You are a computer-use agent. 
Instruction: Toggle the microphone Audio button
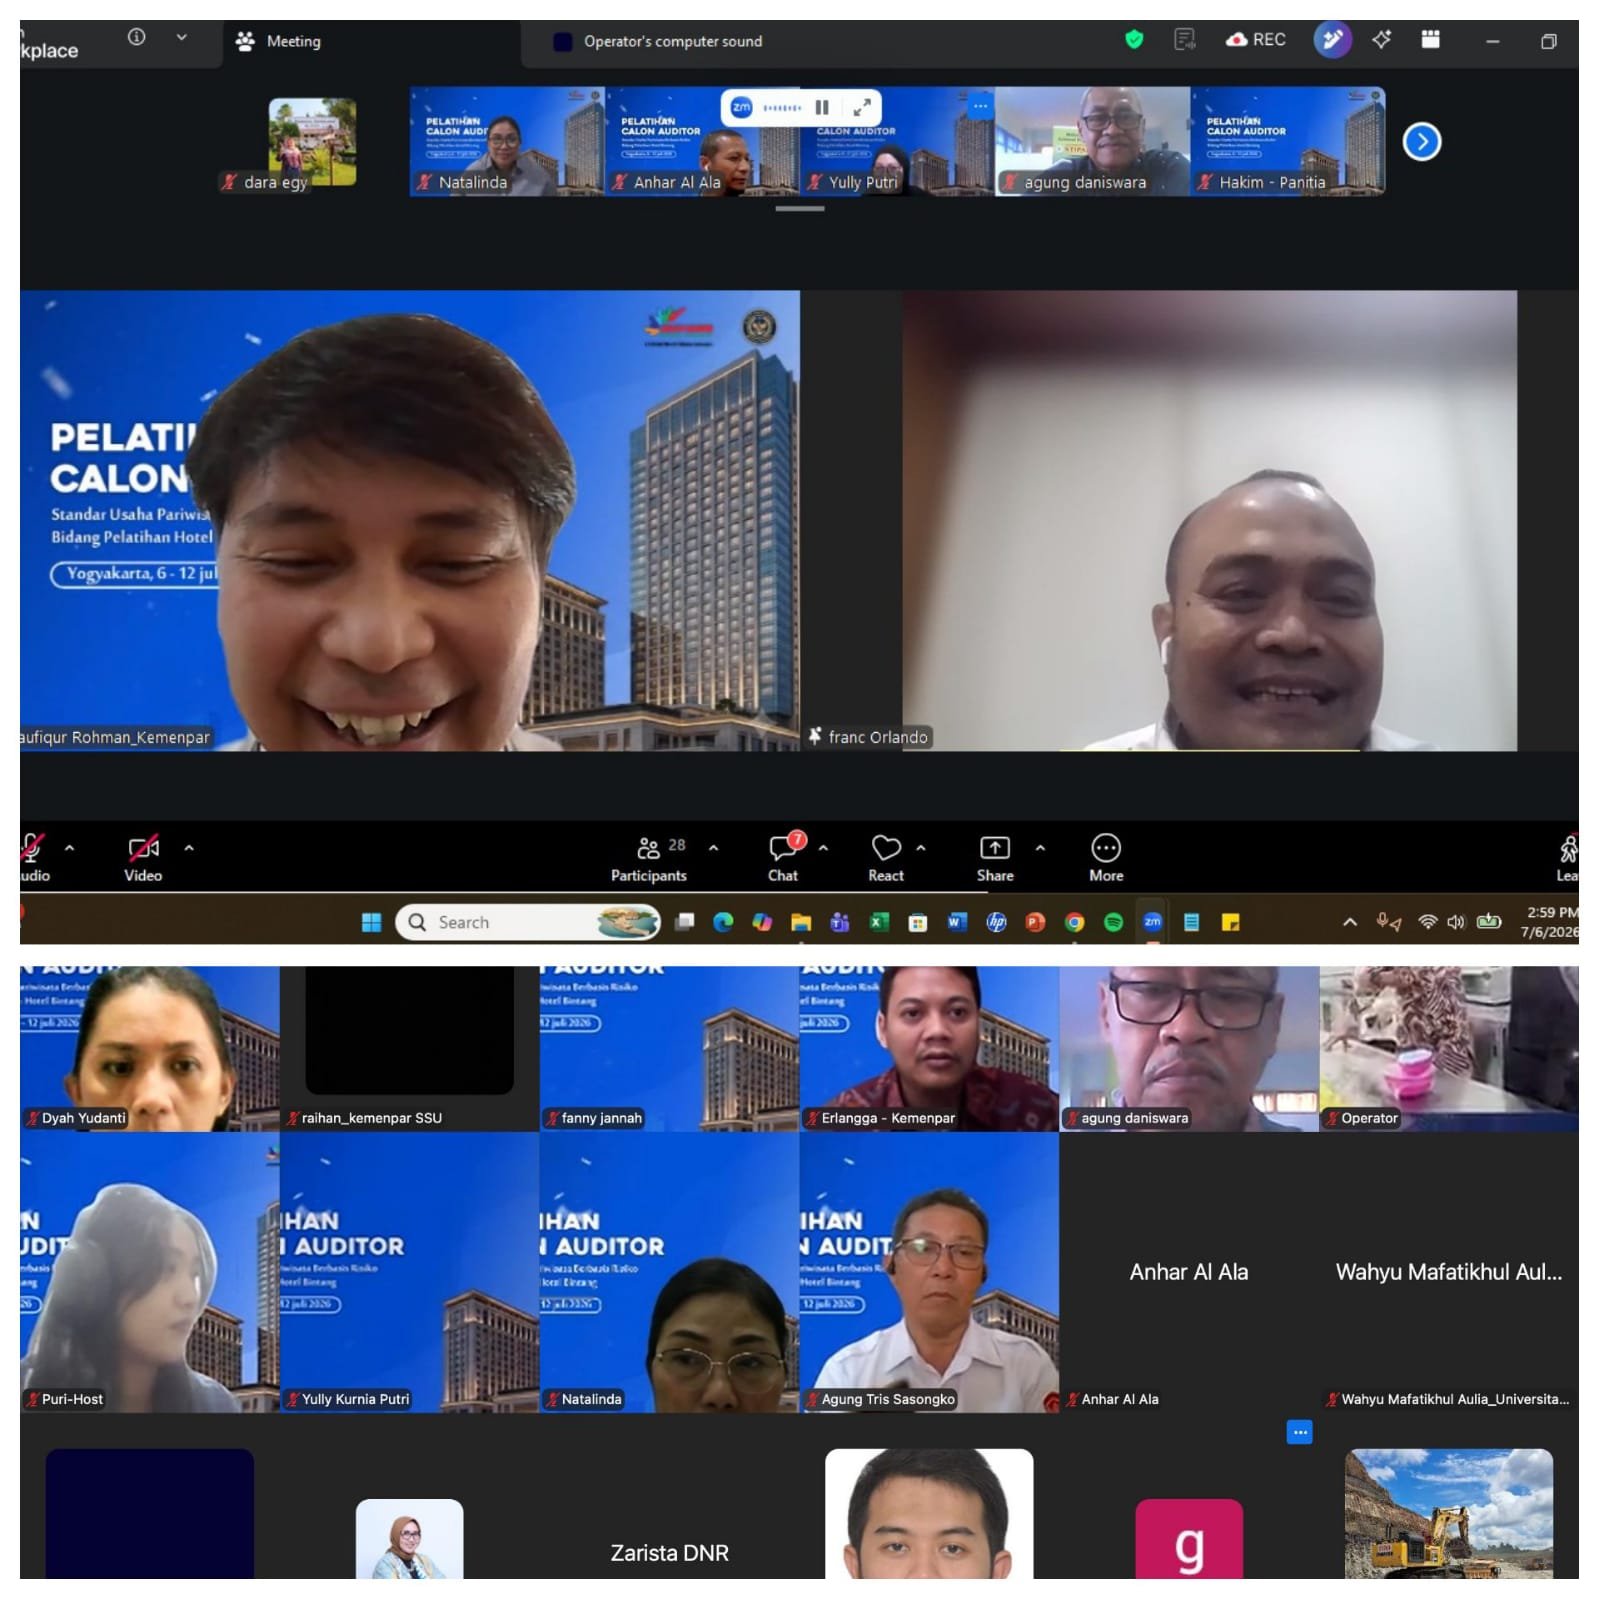[x=34, y=859]
